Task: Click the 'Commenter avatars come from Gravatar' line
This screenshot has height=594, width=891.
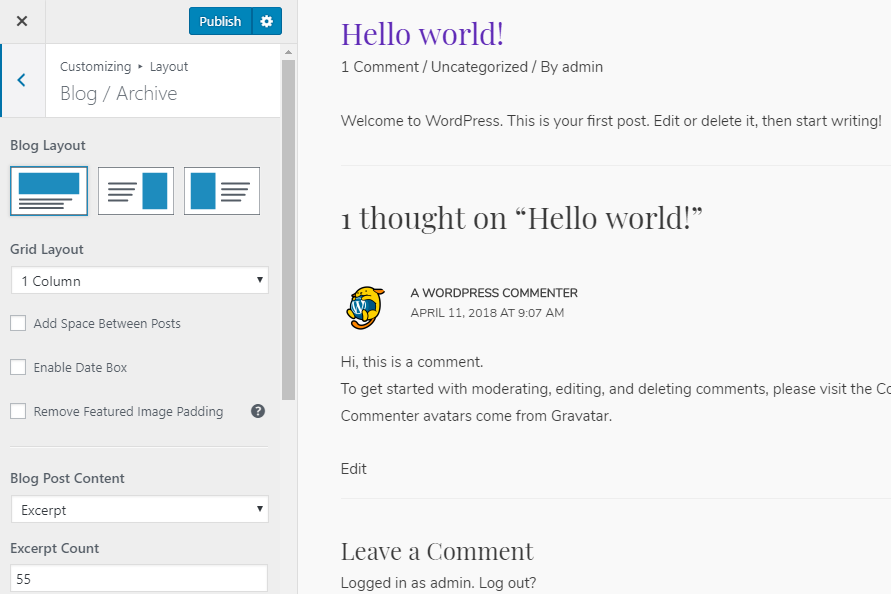Action: (476, 416)
